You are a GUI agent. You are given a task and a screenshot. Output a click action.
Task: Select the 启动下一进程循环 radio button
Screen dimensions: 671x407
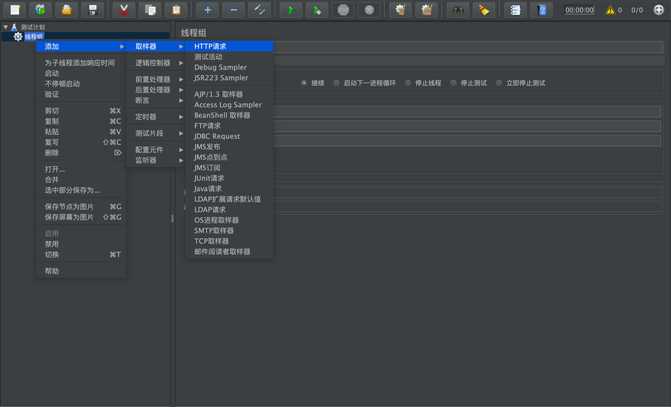pos(336,83)
